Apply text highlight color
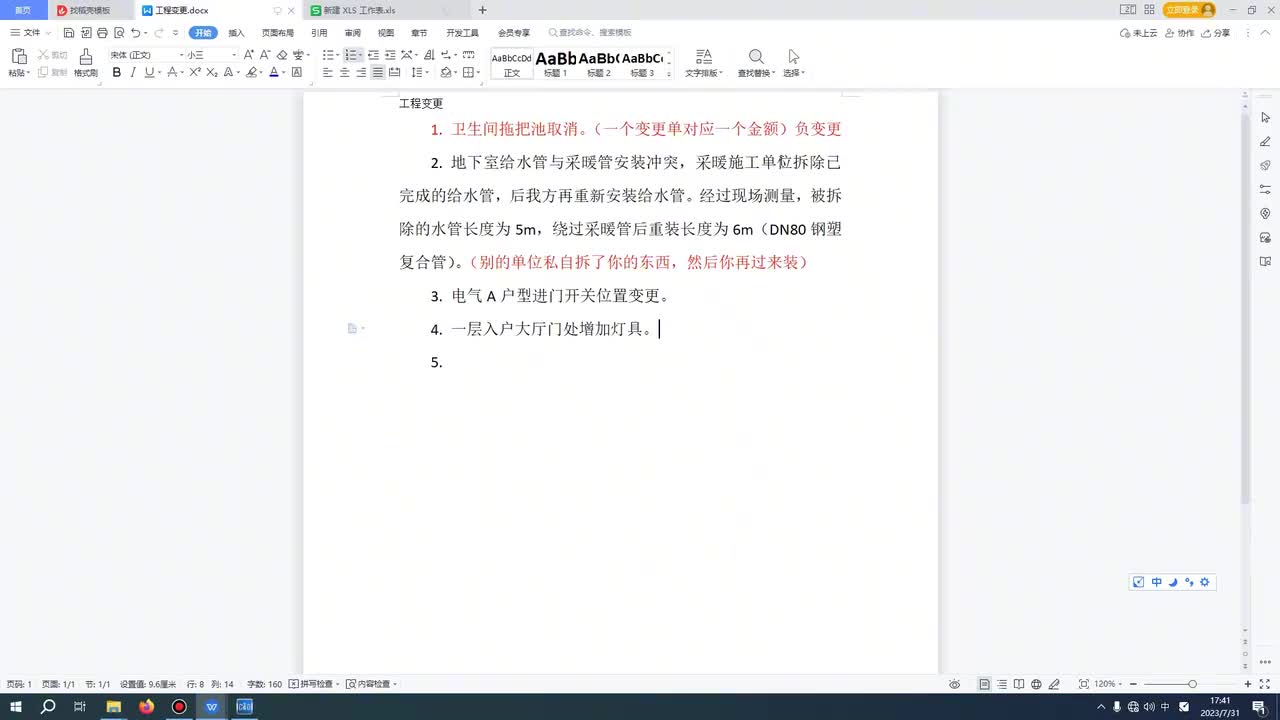 click(x=252, y=73)
